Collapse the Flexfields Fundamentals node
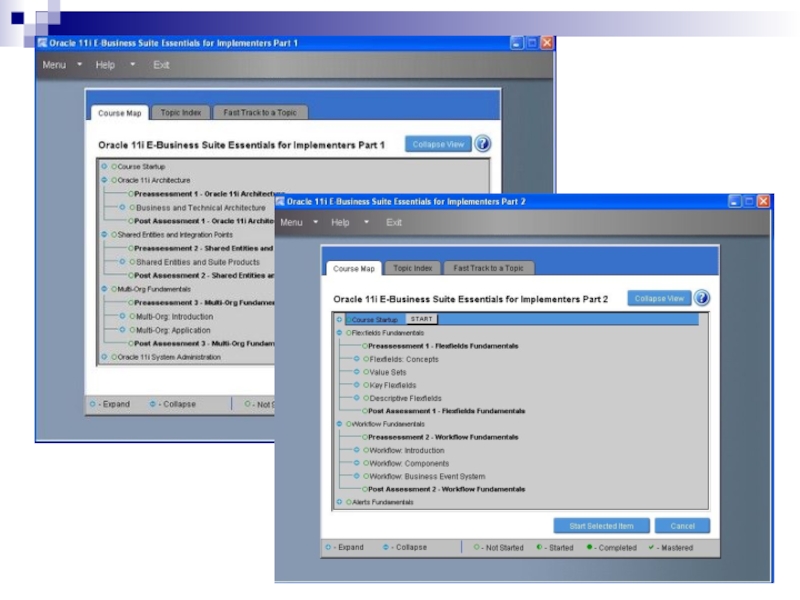Viewport: 800px width, 600px height. 339,333
